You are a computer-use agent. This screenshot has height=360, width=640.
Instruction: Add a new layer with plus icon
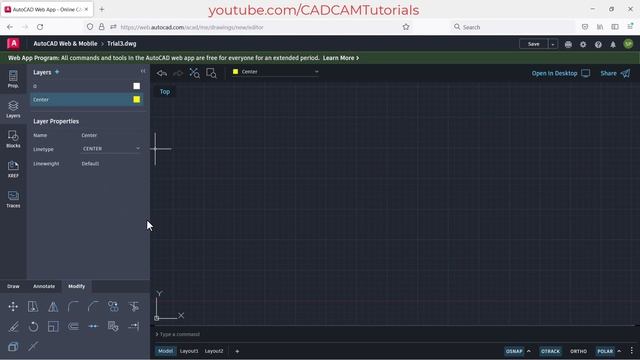[x=57, y=72]
